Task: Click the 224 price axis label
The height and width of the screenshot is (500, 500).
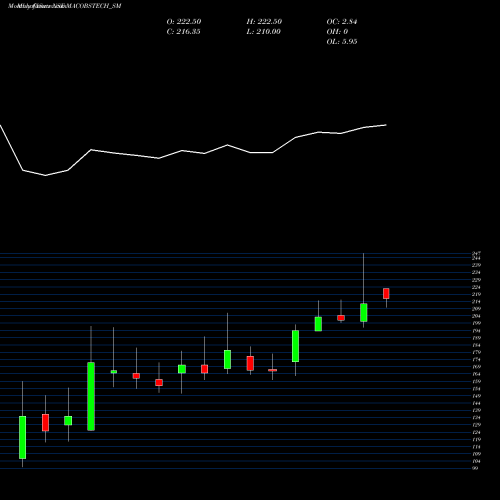Action: pos(476,287)
